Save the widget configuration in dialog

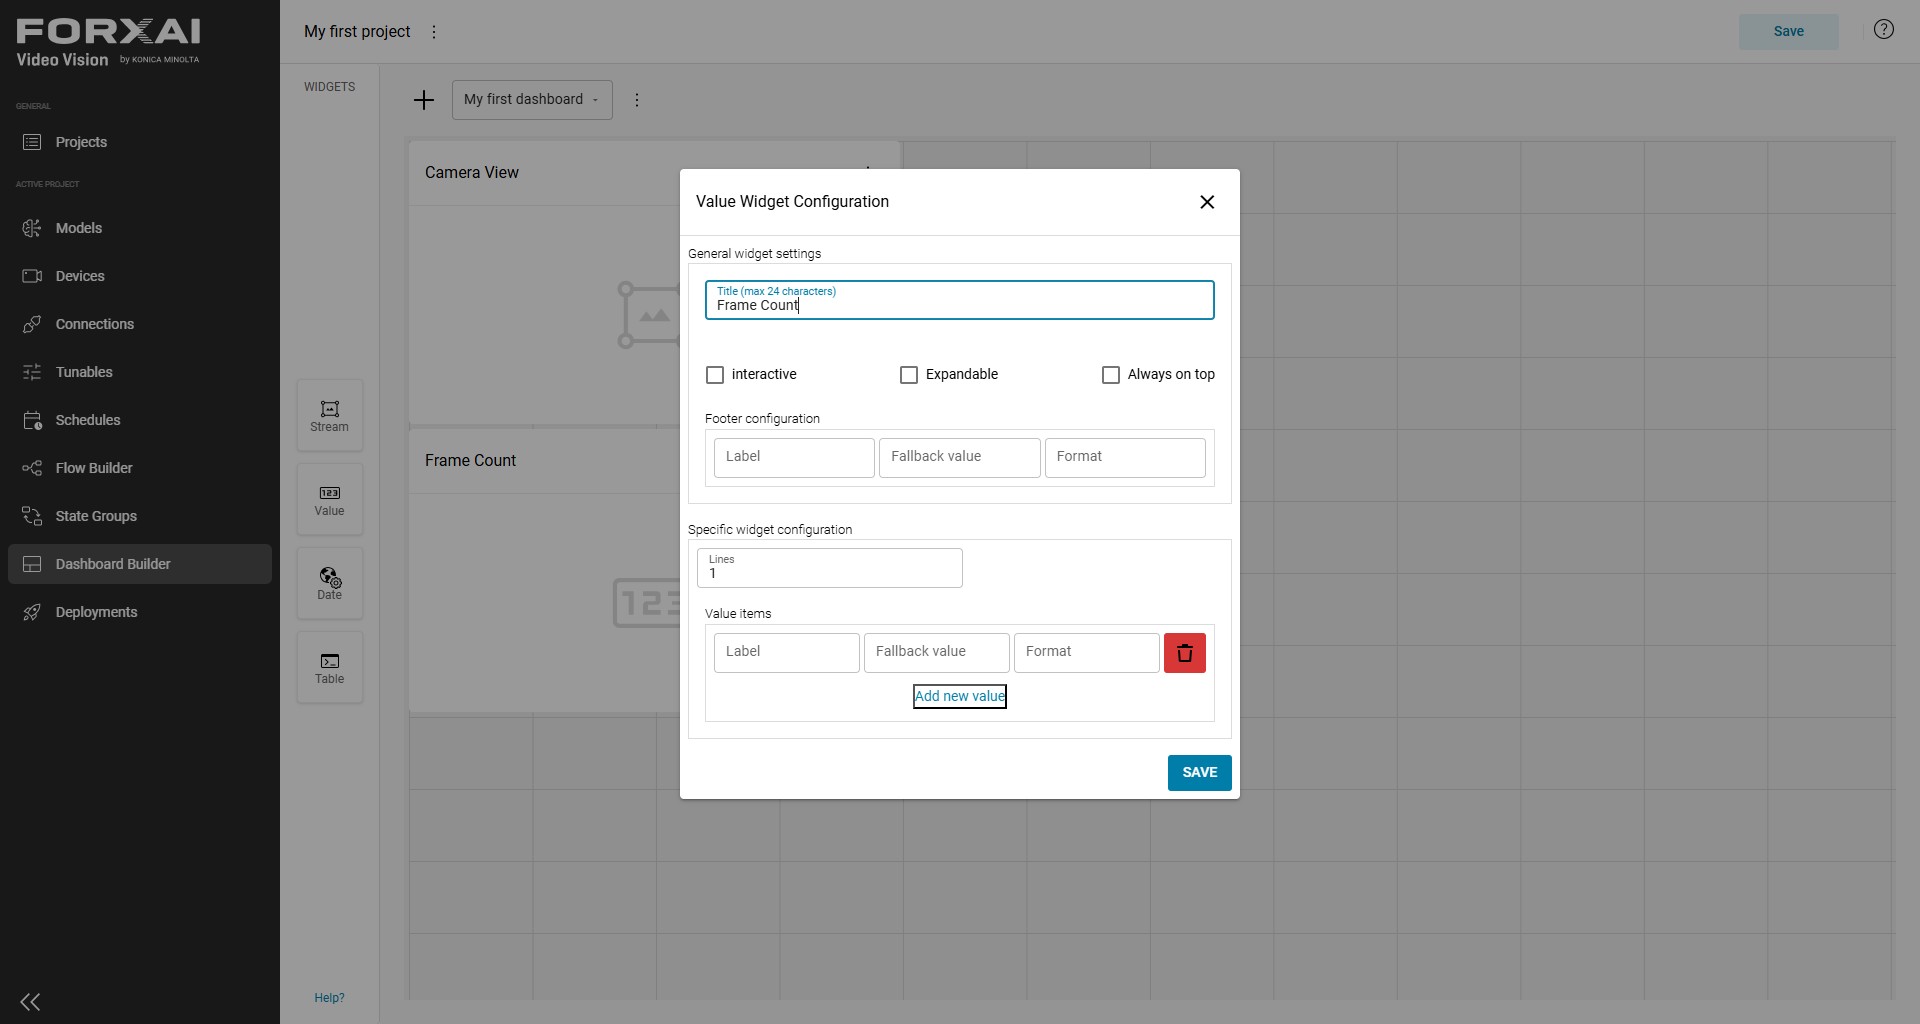(1200, 773)
